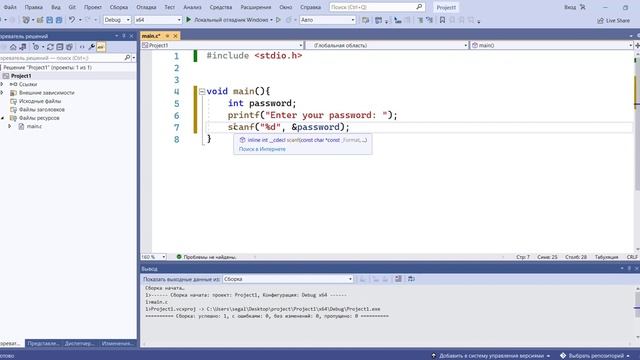Close the main.c tab

pyautogui.click(x=176, y=36)
